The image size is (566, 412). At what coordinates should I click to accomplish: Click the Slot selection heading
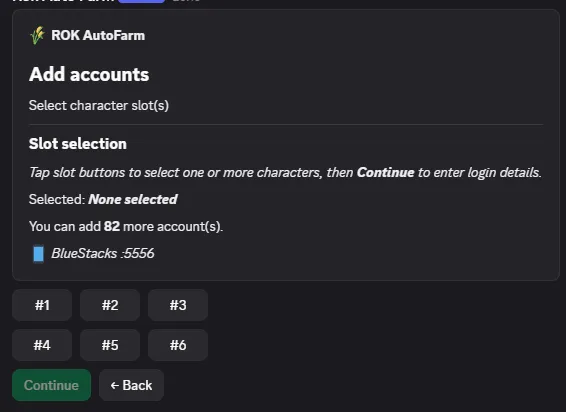pos(78,144)
